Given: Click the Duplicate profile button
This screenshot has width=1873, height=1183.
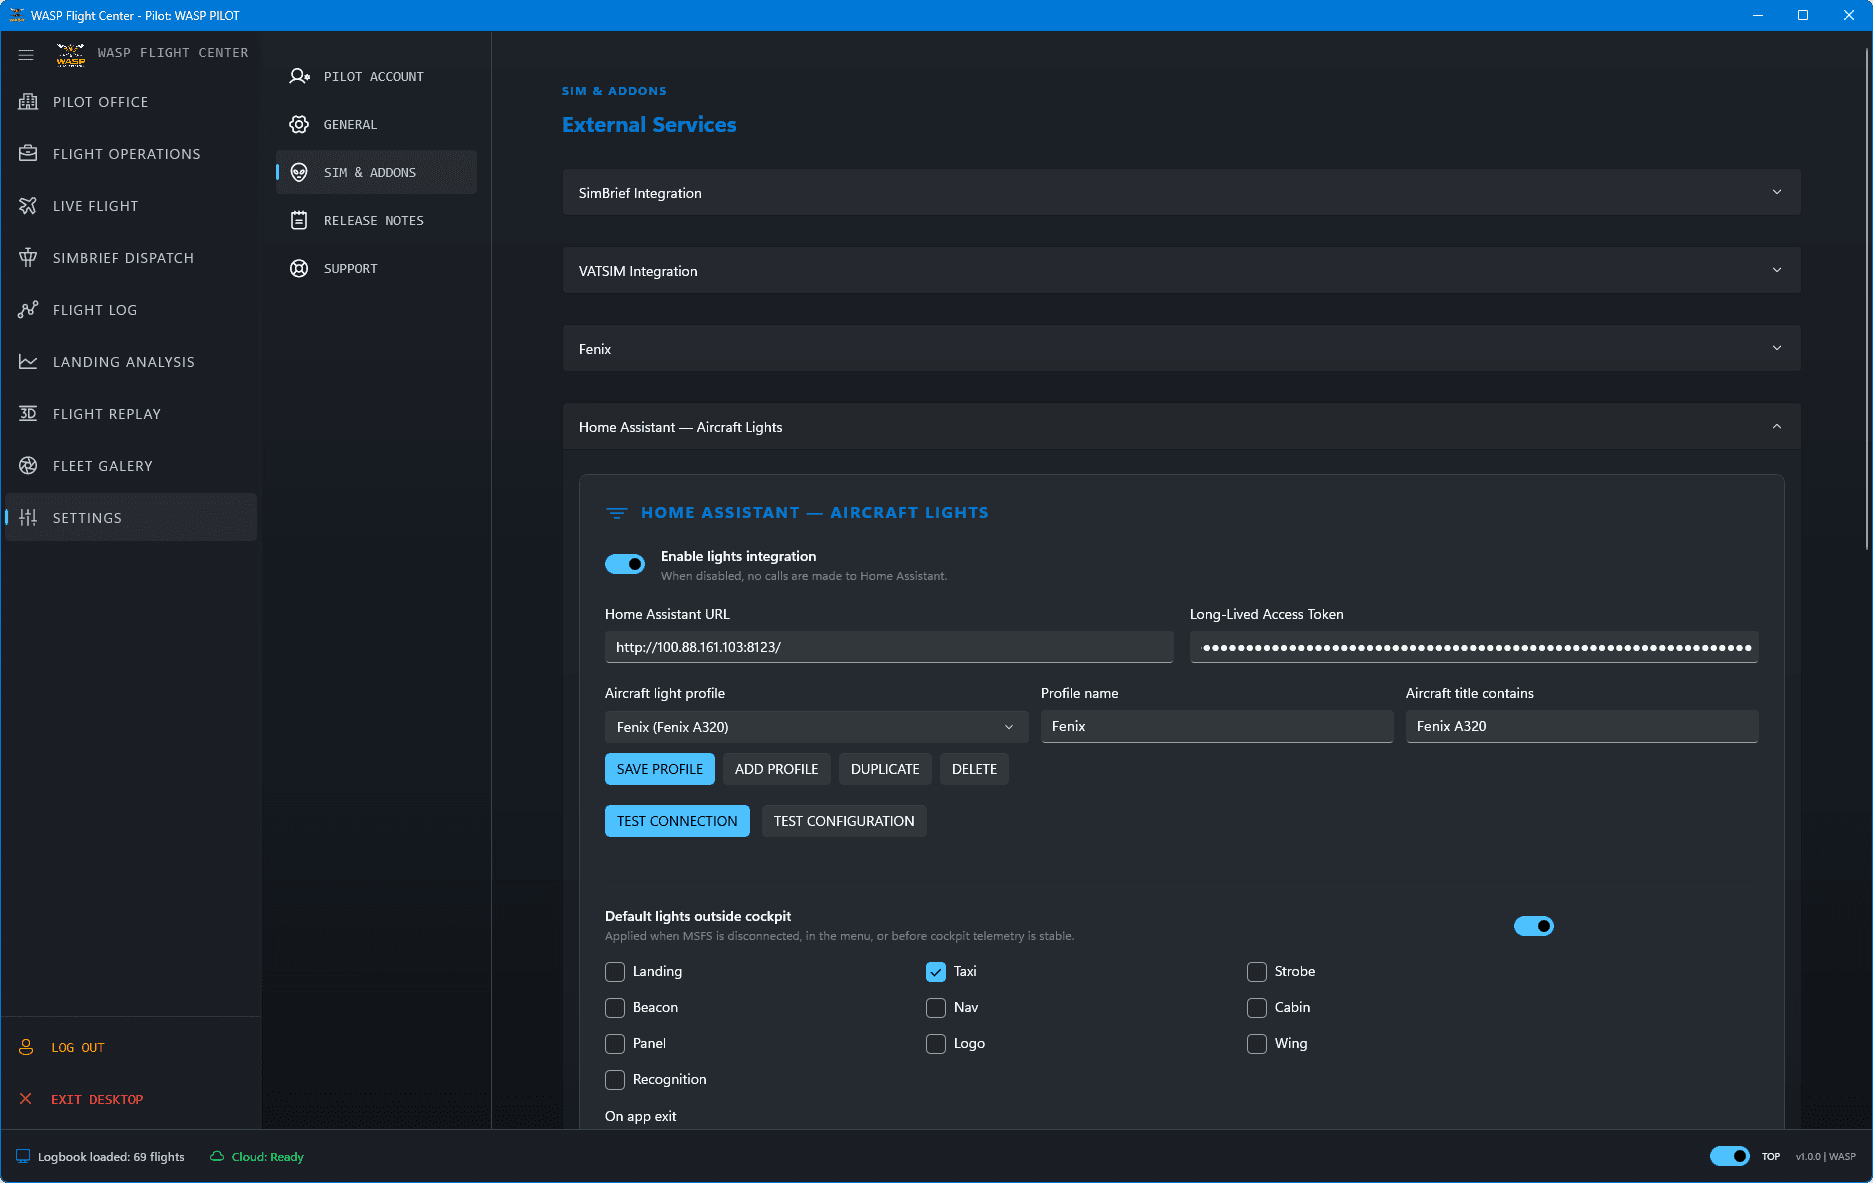Looking at the screenshot, I should [x=885, y=769].
